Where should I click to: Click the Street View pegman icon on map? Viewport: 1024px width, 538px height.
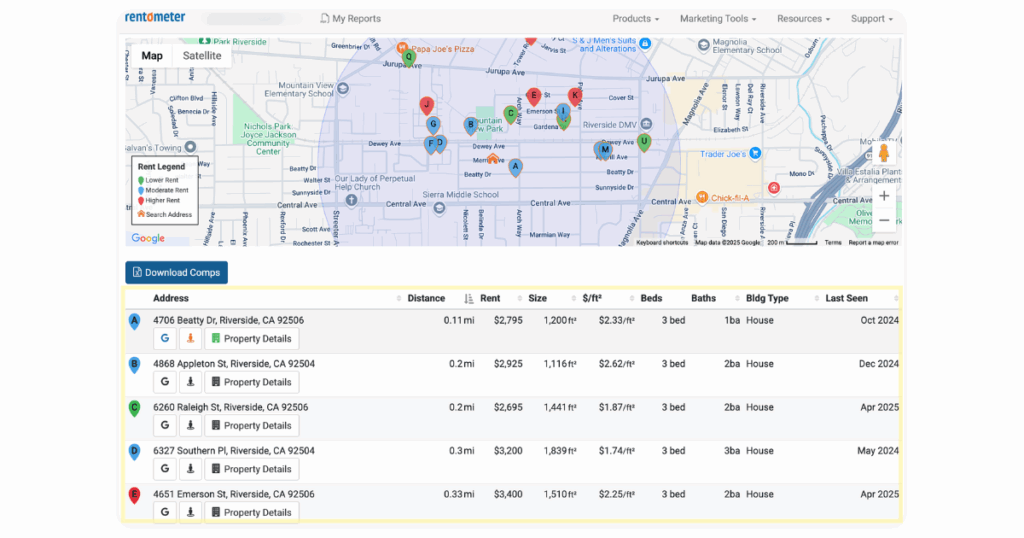[x=883, y=154]
